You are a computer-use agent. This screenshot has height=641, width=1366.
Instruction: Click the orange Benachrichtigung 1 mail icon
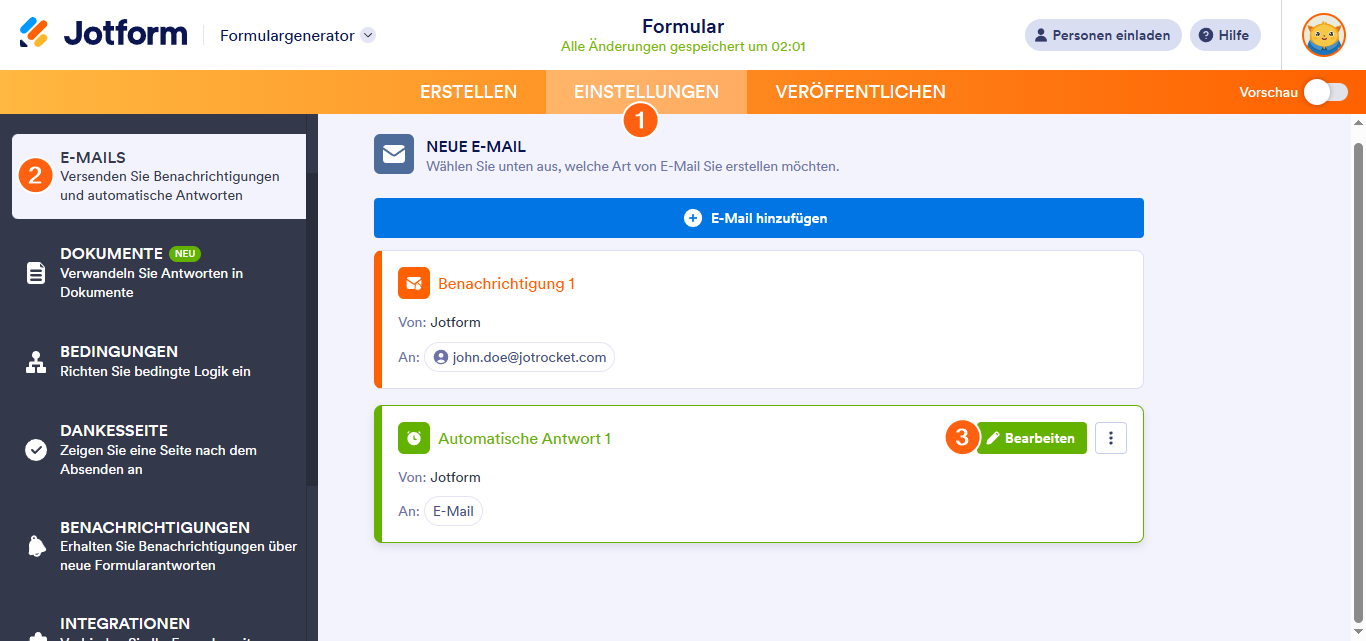[x=414, y=284]
